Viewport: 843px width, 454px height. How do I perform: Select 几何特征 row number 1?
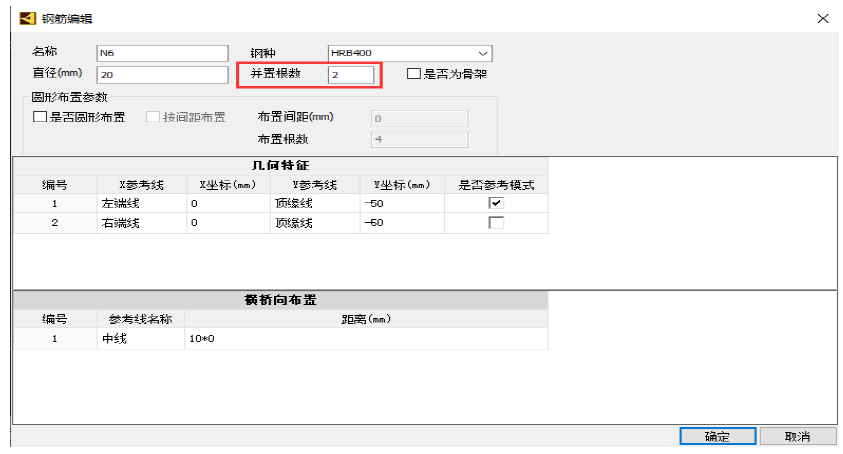point(55,203)
